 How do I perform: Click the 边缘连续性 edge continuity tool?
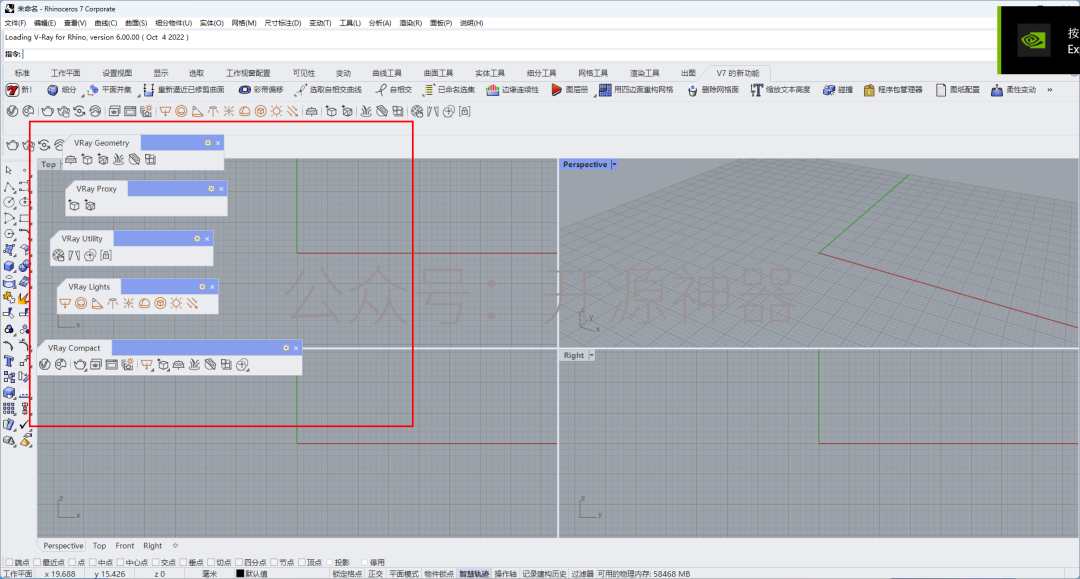[512, 90]
